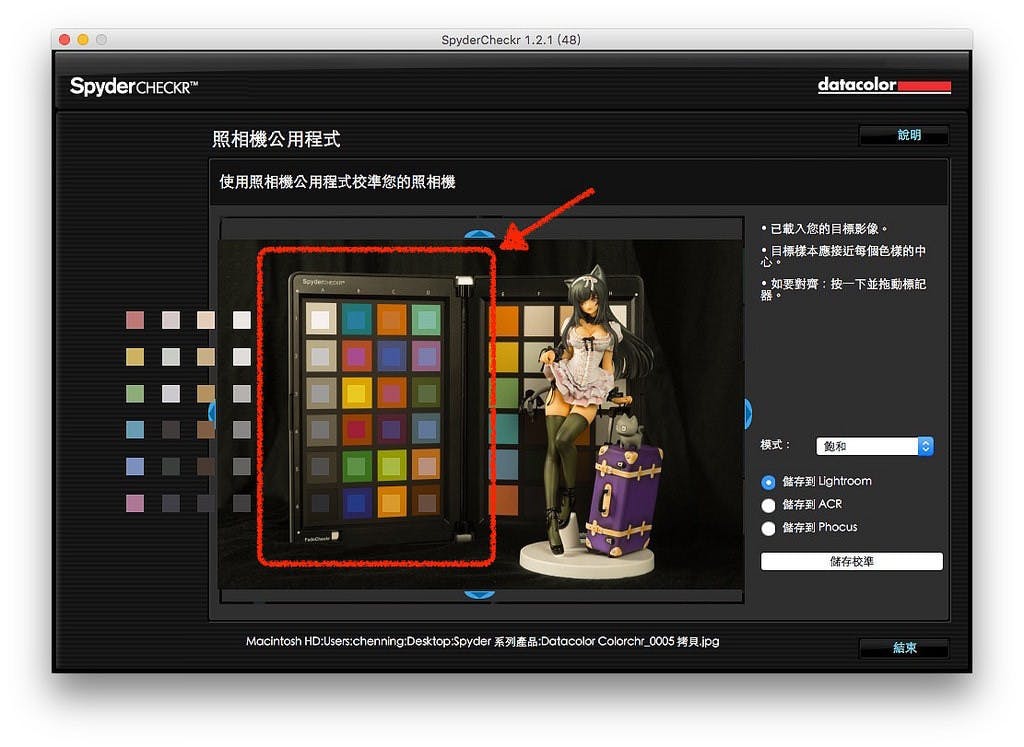Screen dimensions: 1024x747
Task: Click the SpyderCHECKR logo
Action: click(134, 86)
